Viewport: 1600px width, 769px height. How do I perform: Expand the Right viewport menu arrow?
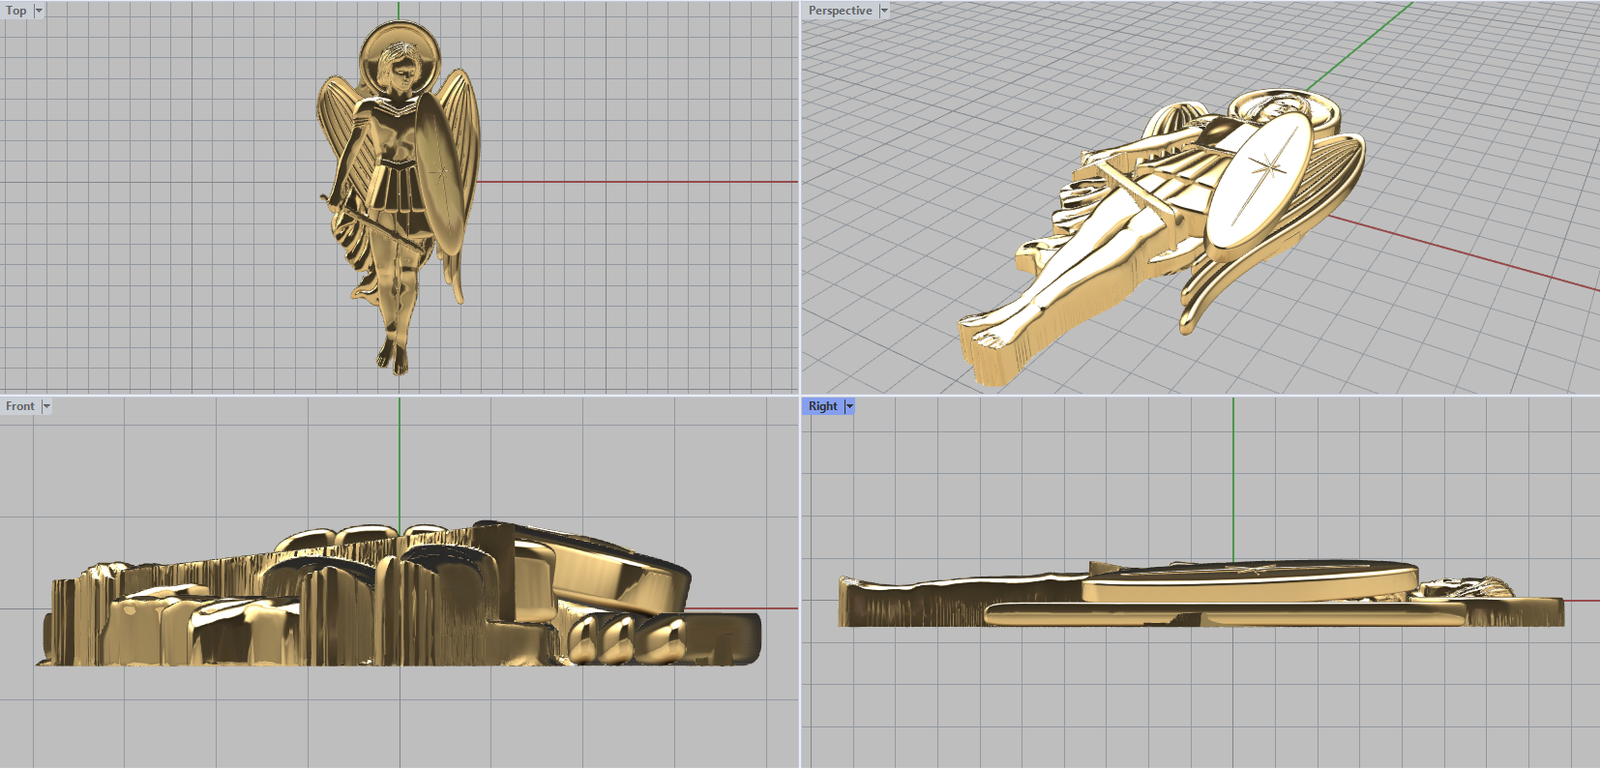coord(849,407)
